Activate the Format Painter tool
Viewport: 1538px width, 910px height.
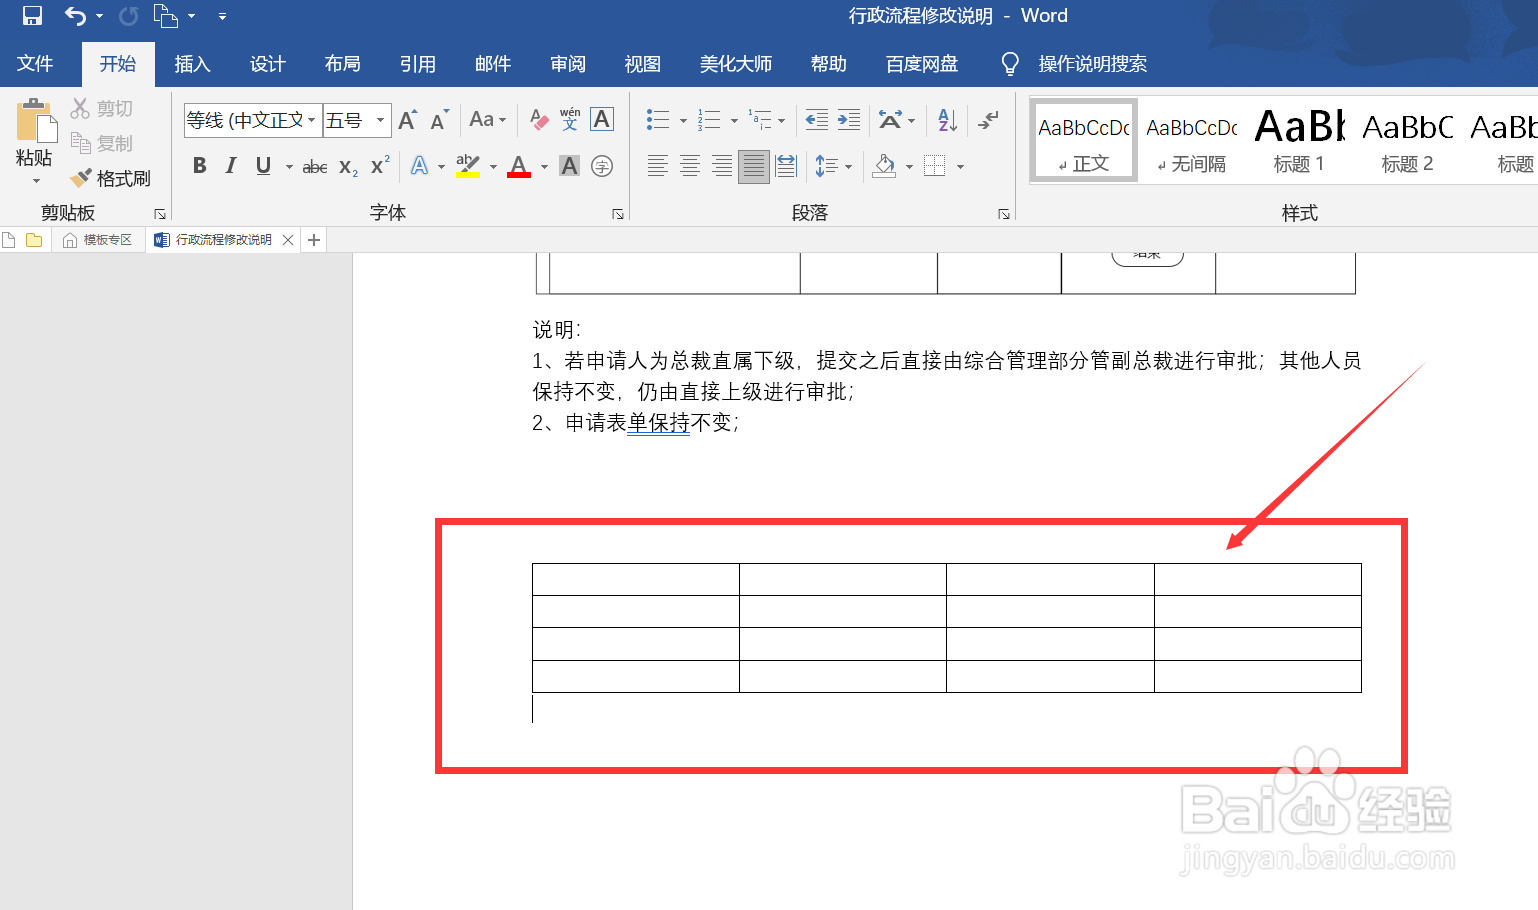pos(110,178)
